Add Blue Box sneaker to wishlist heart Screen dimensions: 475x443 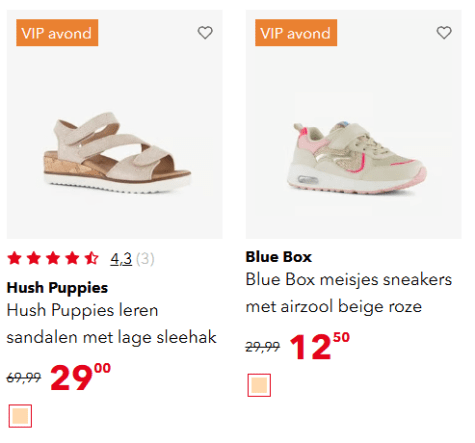point(444,33)
